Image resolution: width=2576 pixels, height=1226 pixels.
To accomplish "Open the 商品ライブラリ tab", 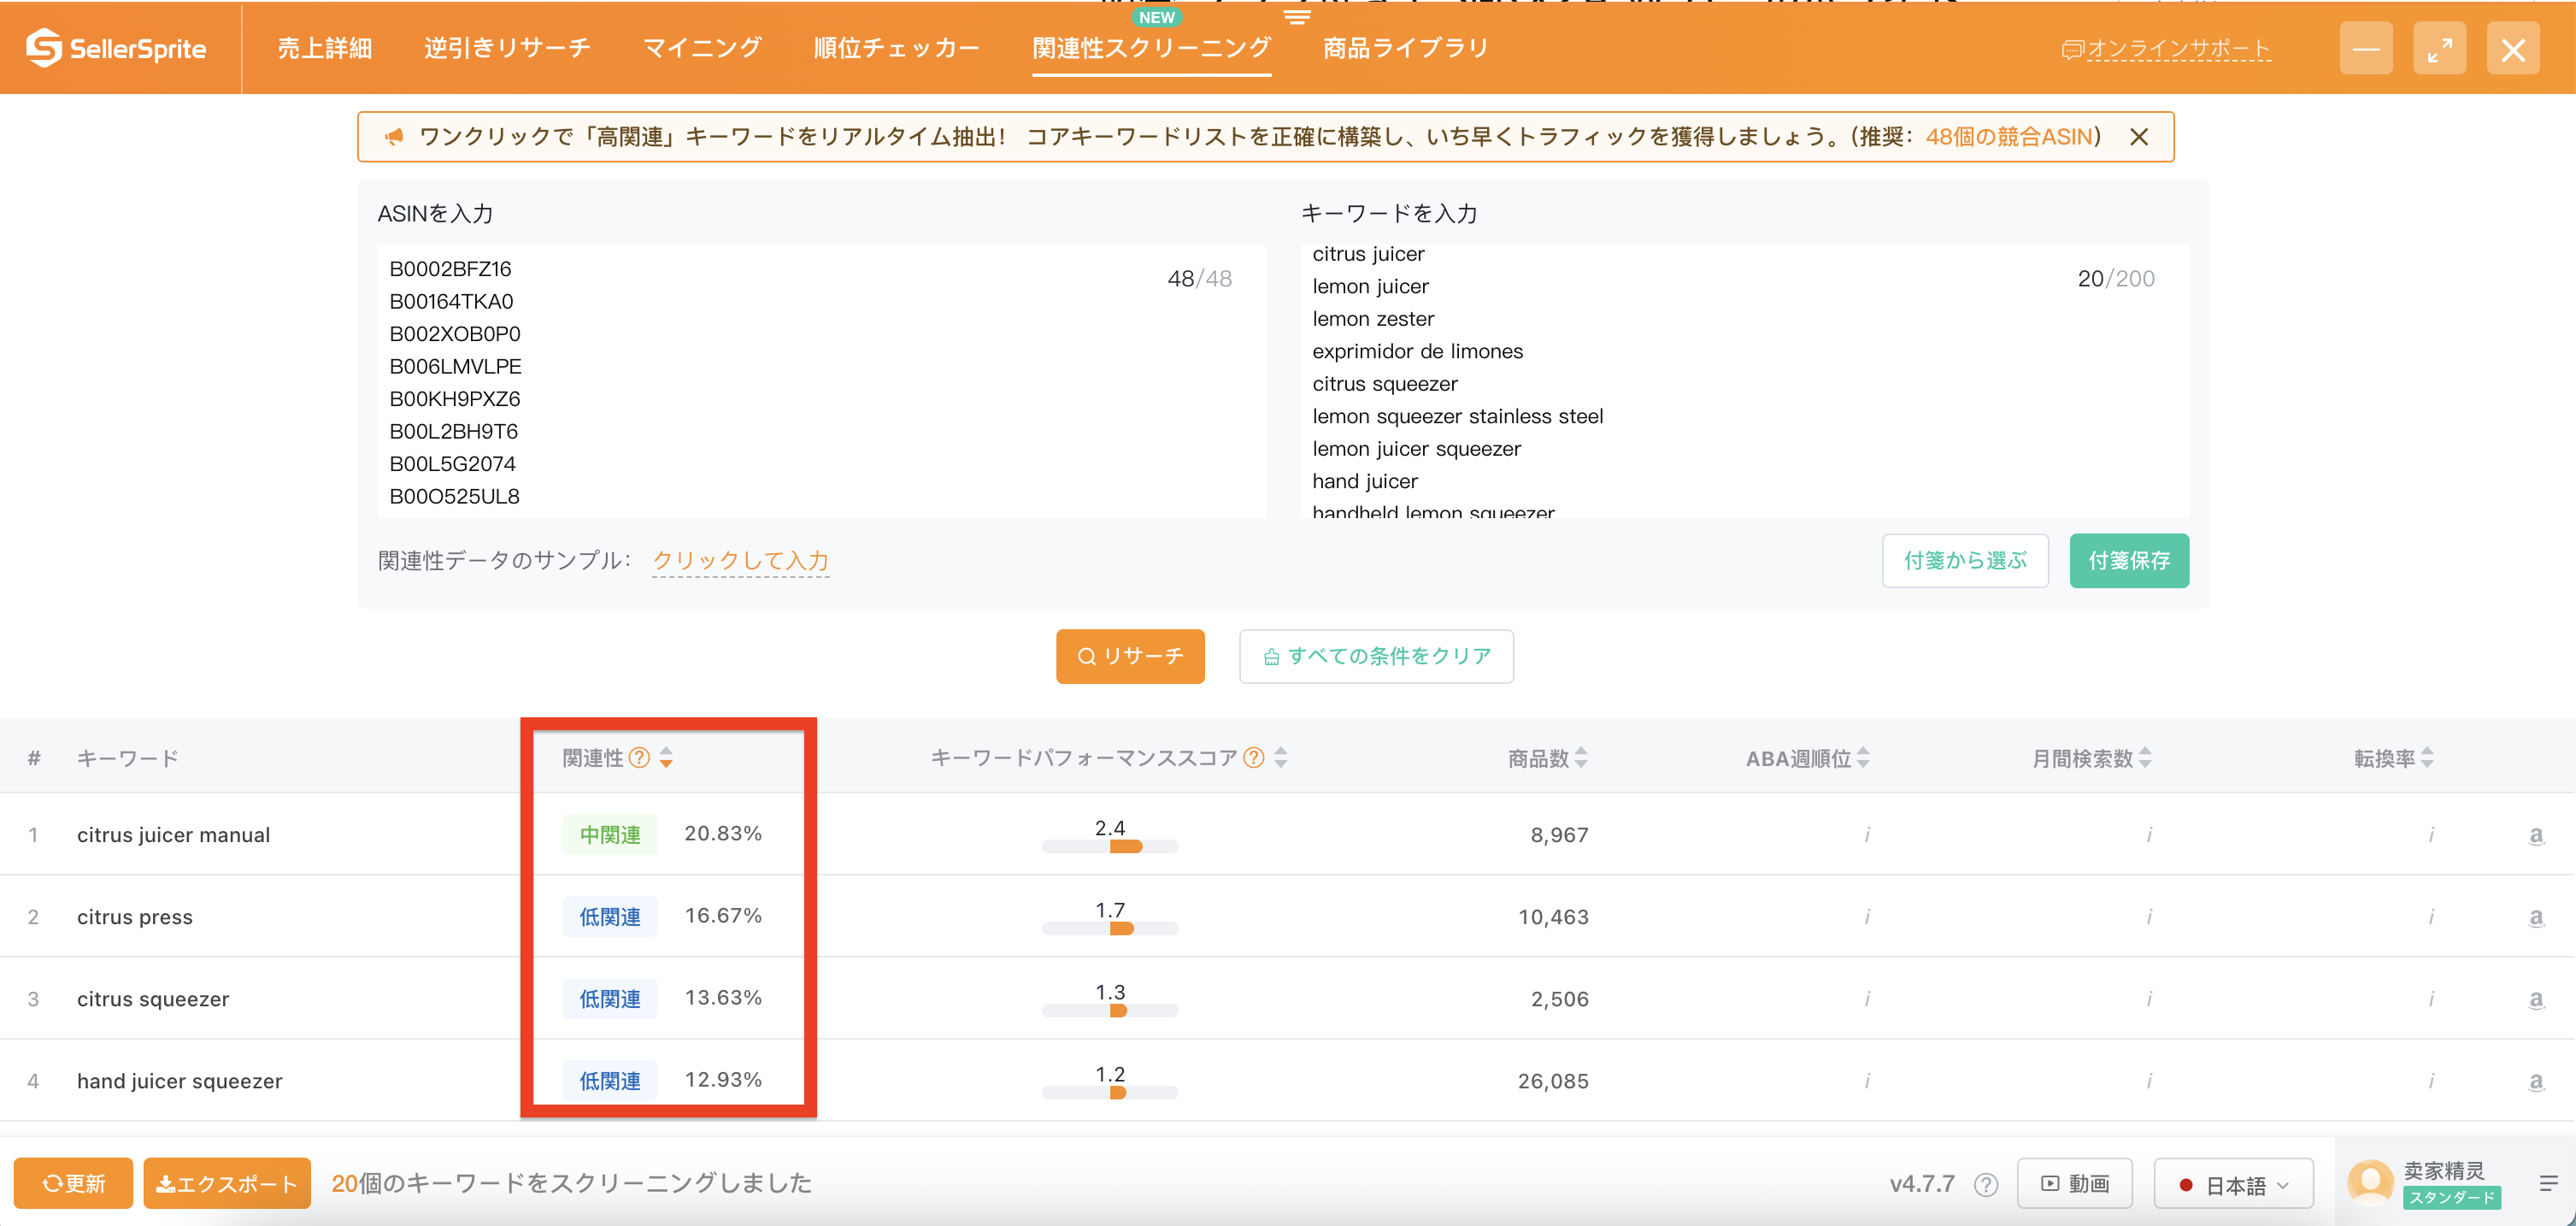I will point(1405,48).
